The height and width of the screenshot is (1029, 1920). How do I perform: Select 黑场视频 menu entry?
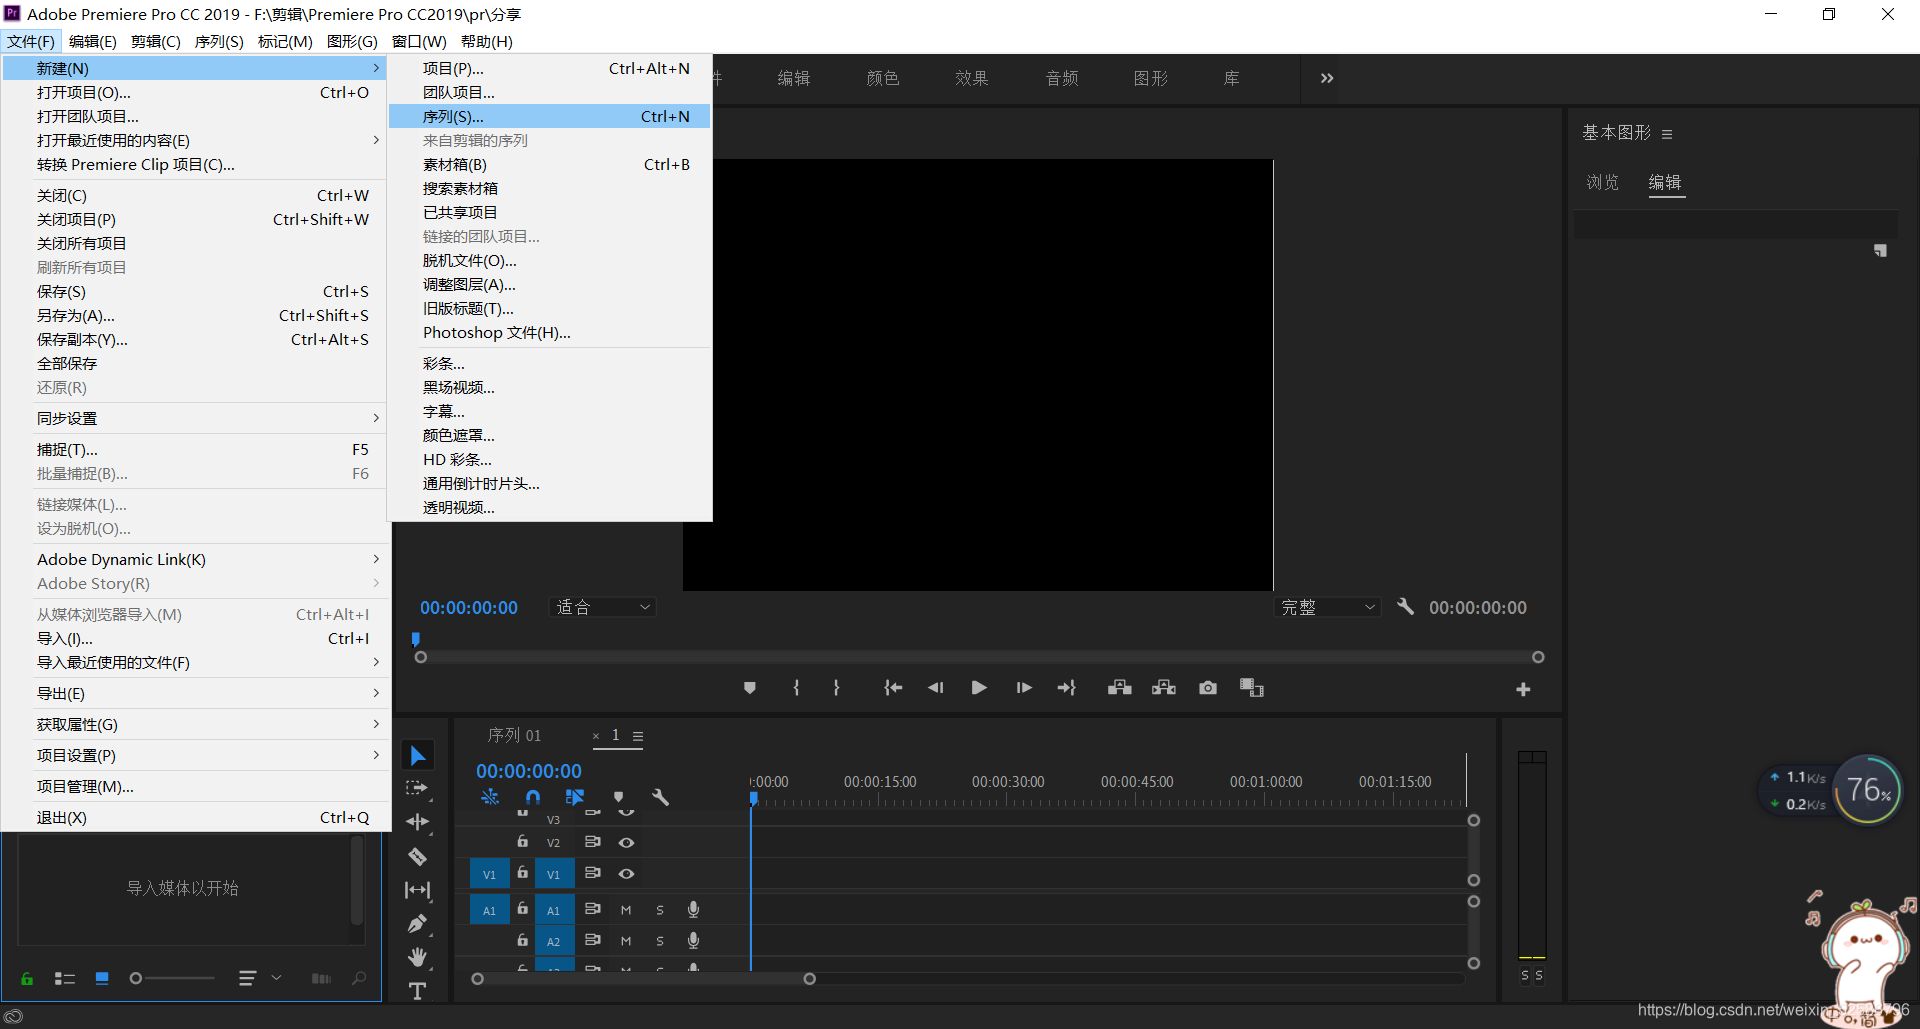551,388
